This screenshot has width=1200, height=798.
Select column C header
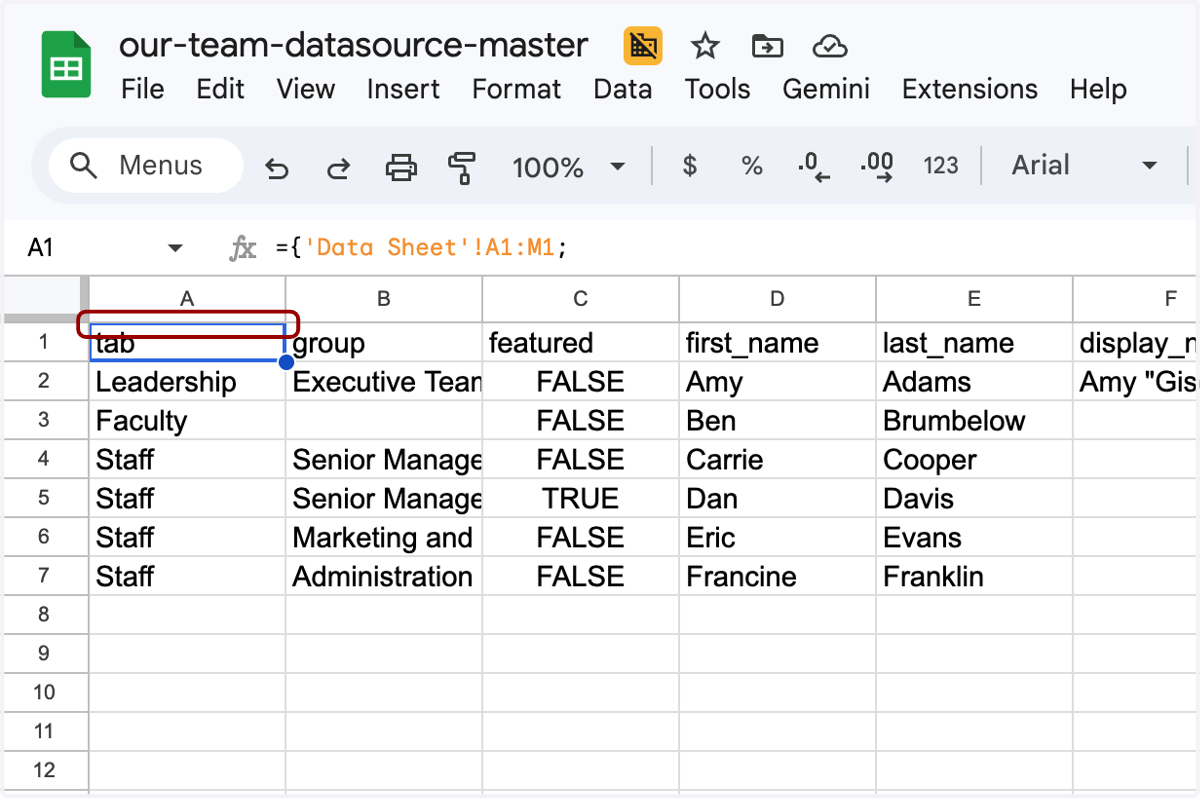pos(581,299)
